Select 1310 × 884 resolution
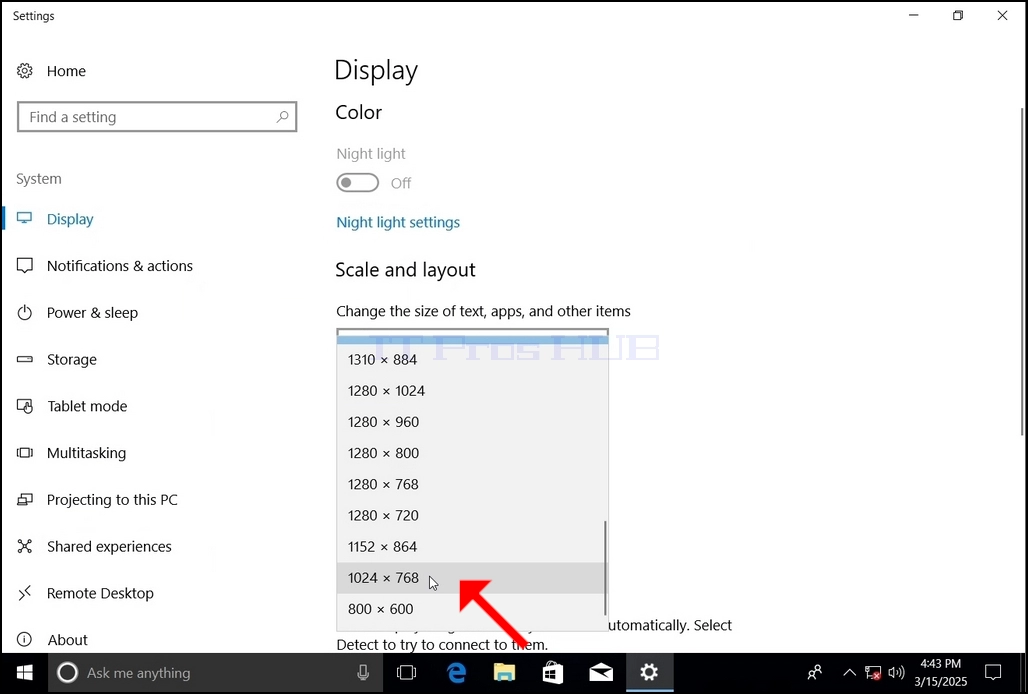This screenshot has width=1028, height=694. pos(472,359)
